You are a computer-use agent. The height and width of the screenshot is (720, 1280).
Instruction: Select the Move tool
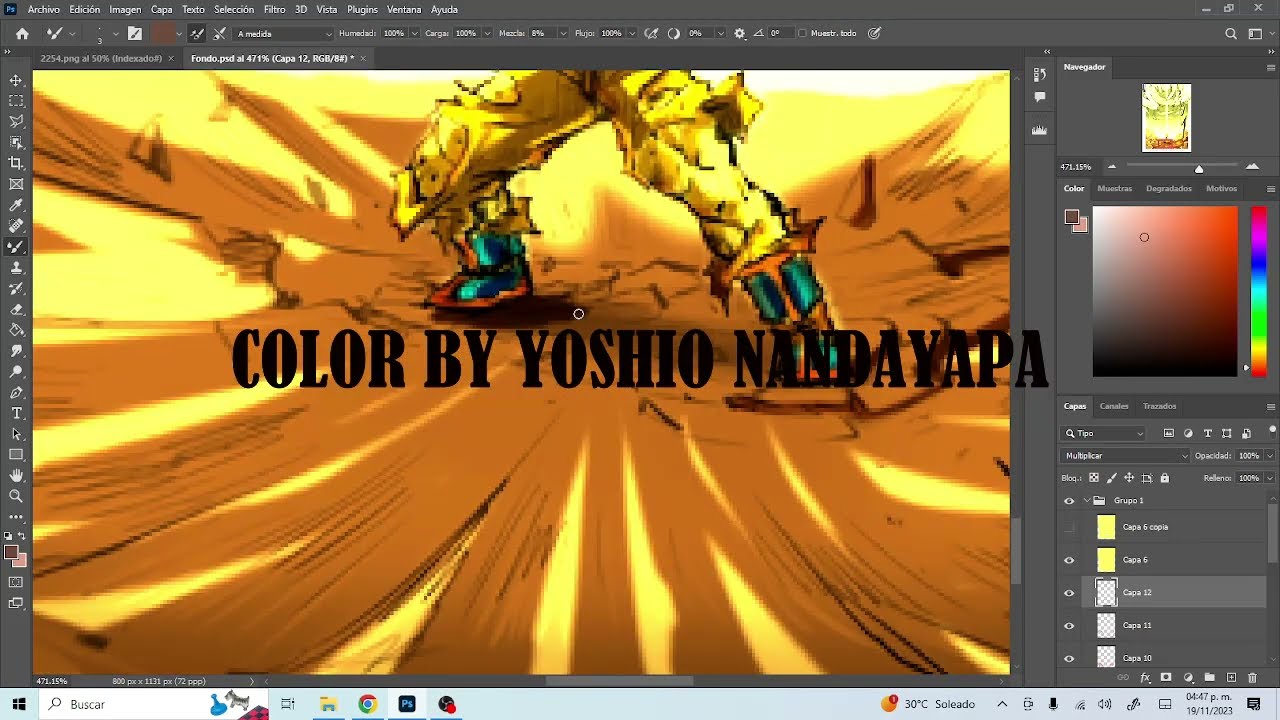click(x=16, y=80)
